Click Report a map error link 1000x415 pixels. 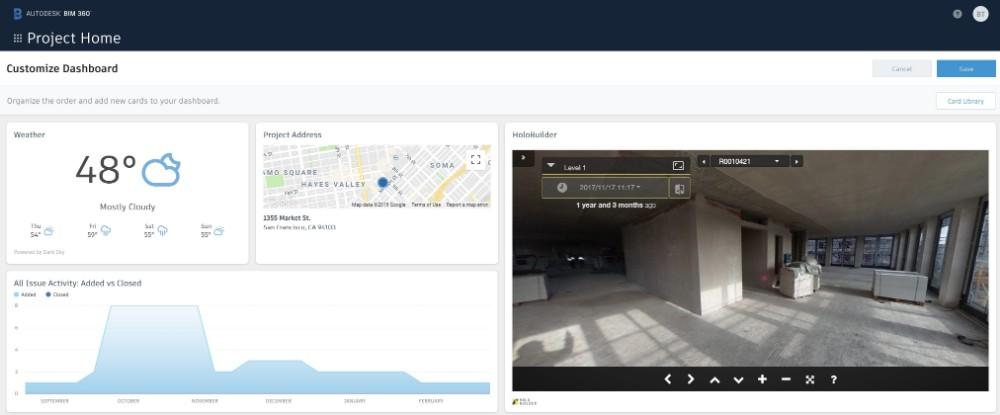(x=467, y=205)
